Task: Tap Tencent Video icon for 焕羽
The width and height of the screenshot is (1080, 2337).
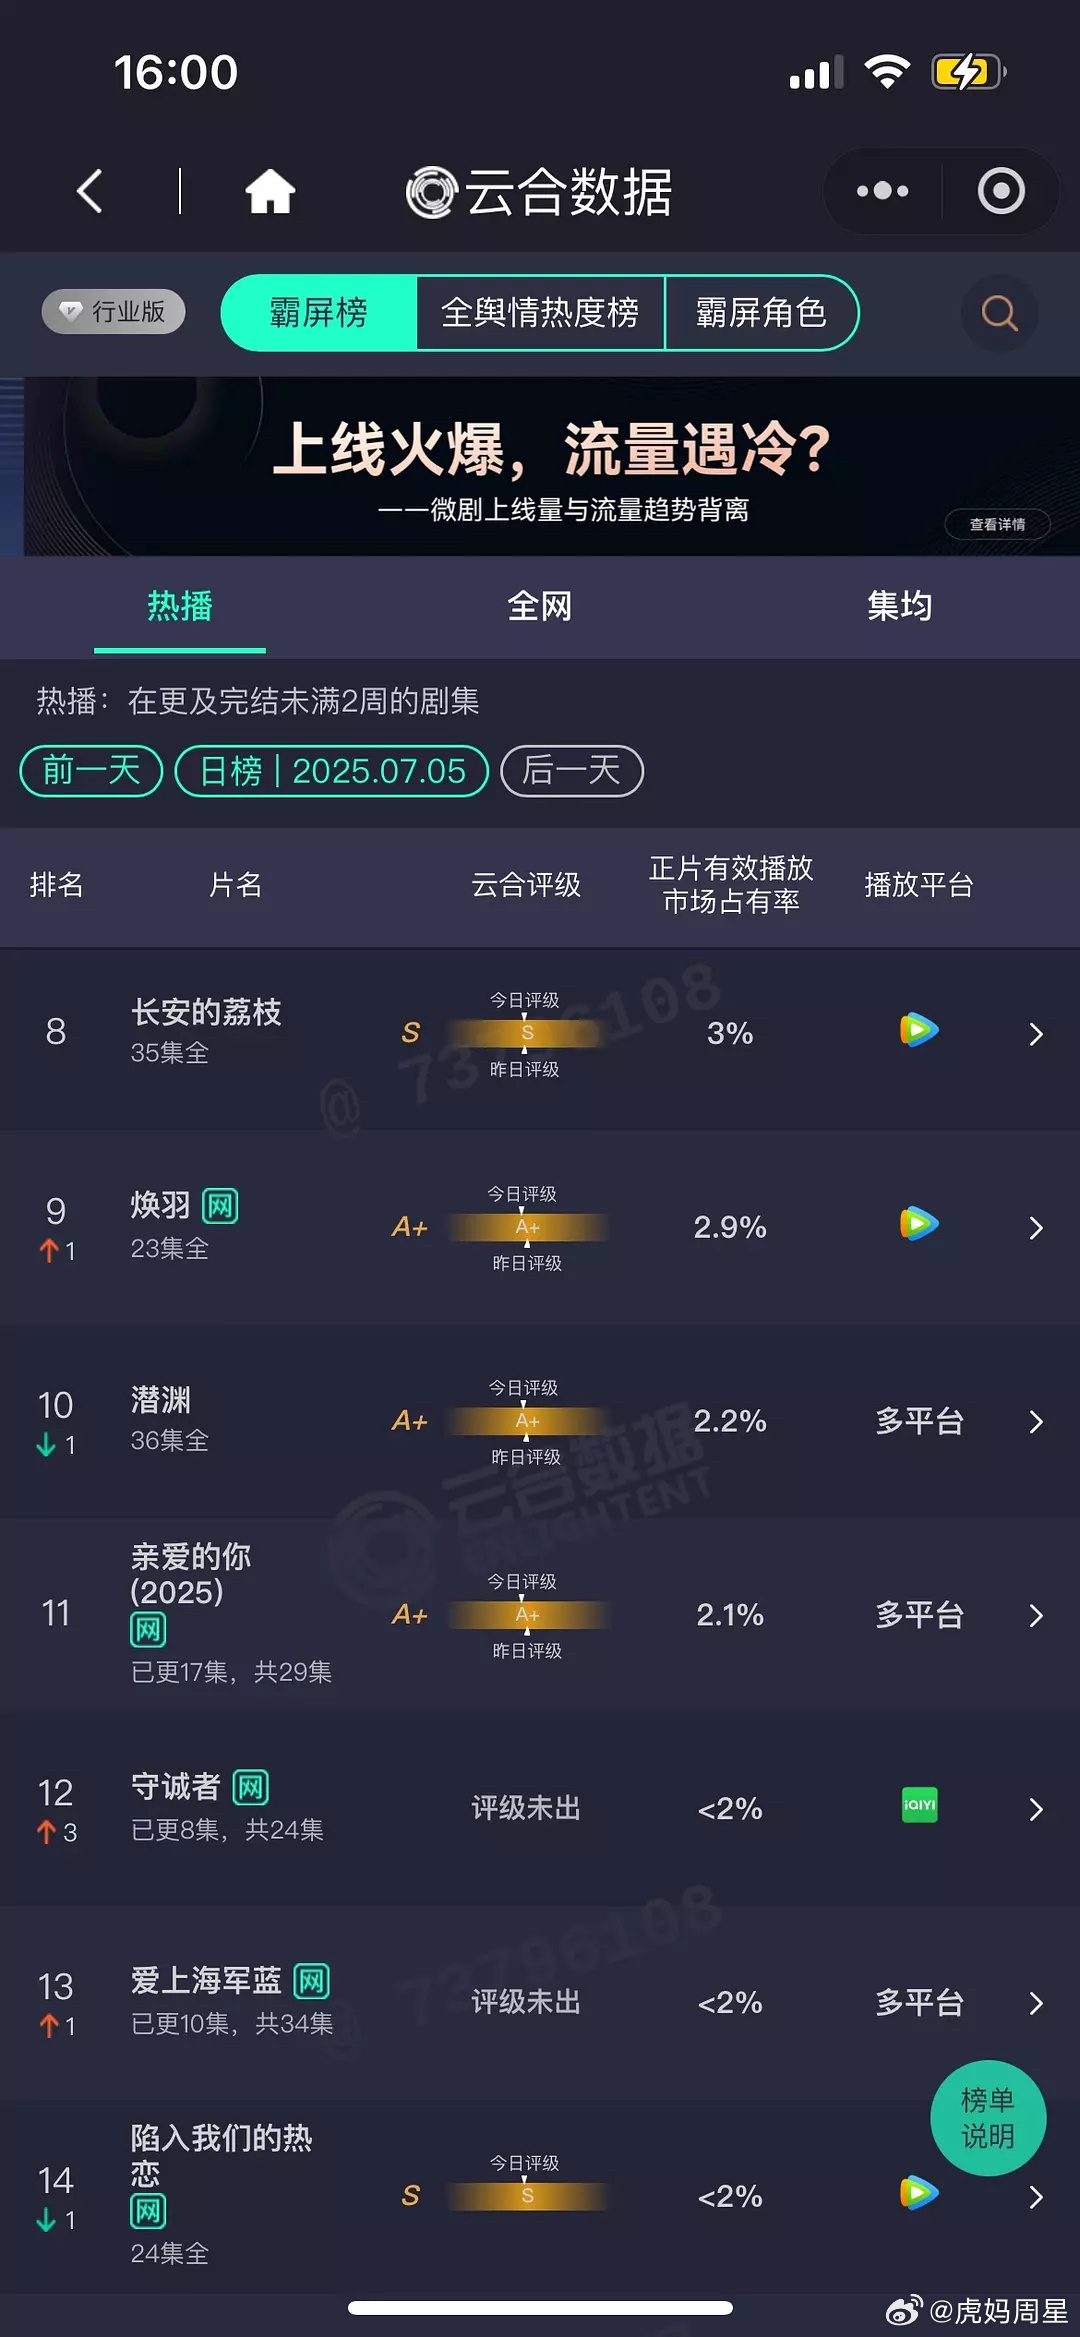Action: point(919,1224)
